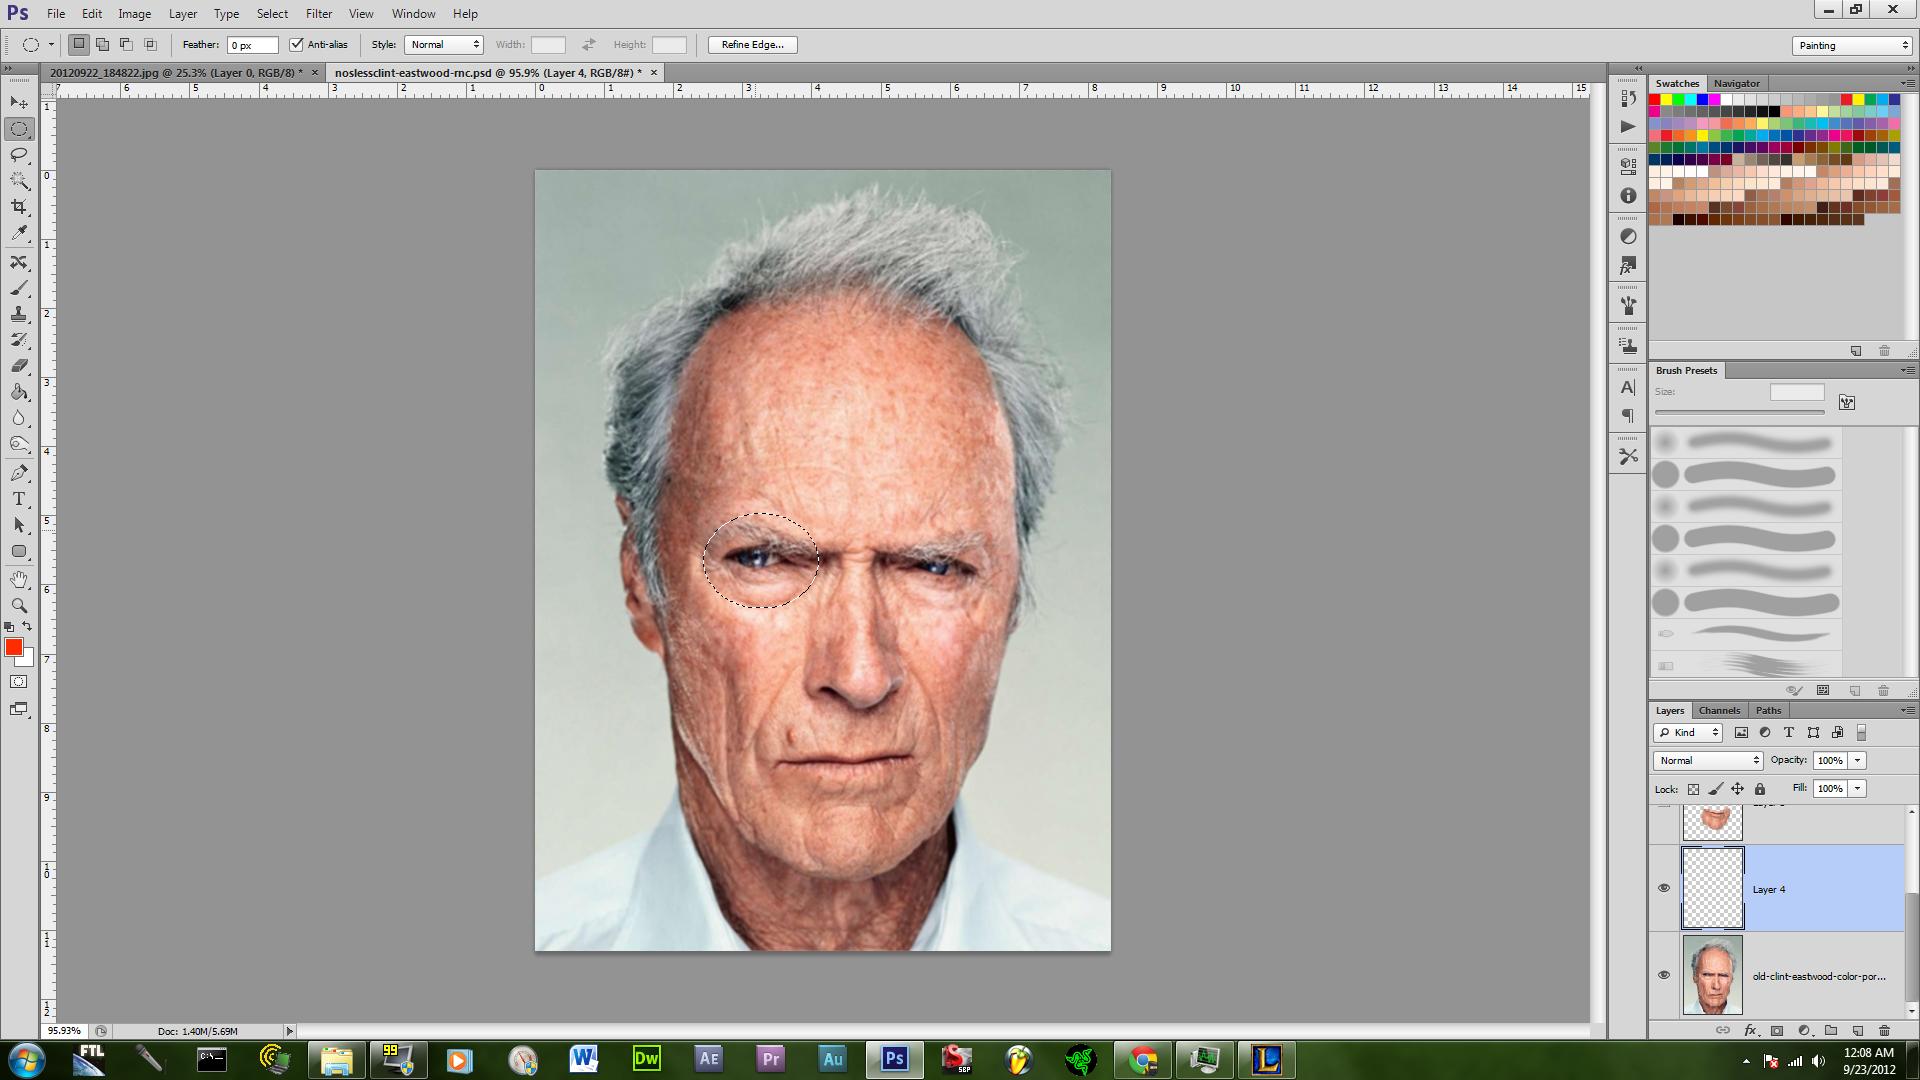The height and width of the screenshot is (1080, 1920).
Task: Open the Select menu
Action: point(272,14)
